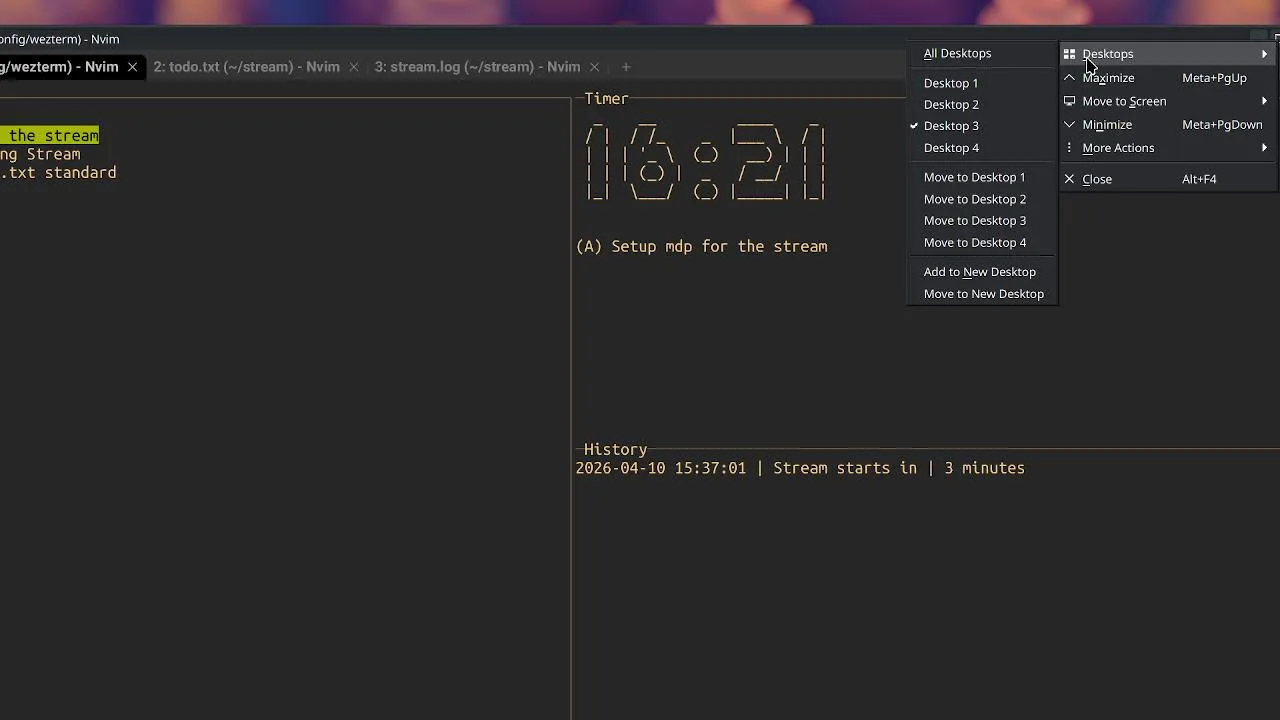Image resolution: width=1280 pixels, height=720 pixels.
Task: Select Desktop 1 in the submenu
Action: pyautogui.click(x=981, y=83)
